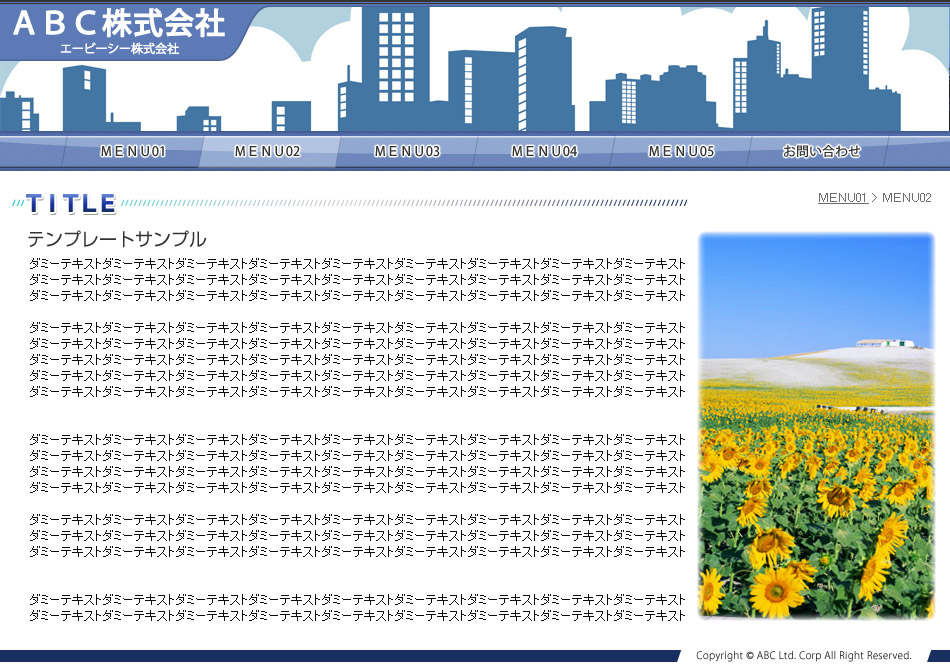Open the お問い合わせ contact page
The image size is (950, 670).
[x=820, y=151]
